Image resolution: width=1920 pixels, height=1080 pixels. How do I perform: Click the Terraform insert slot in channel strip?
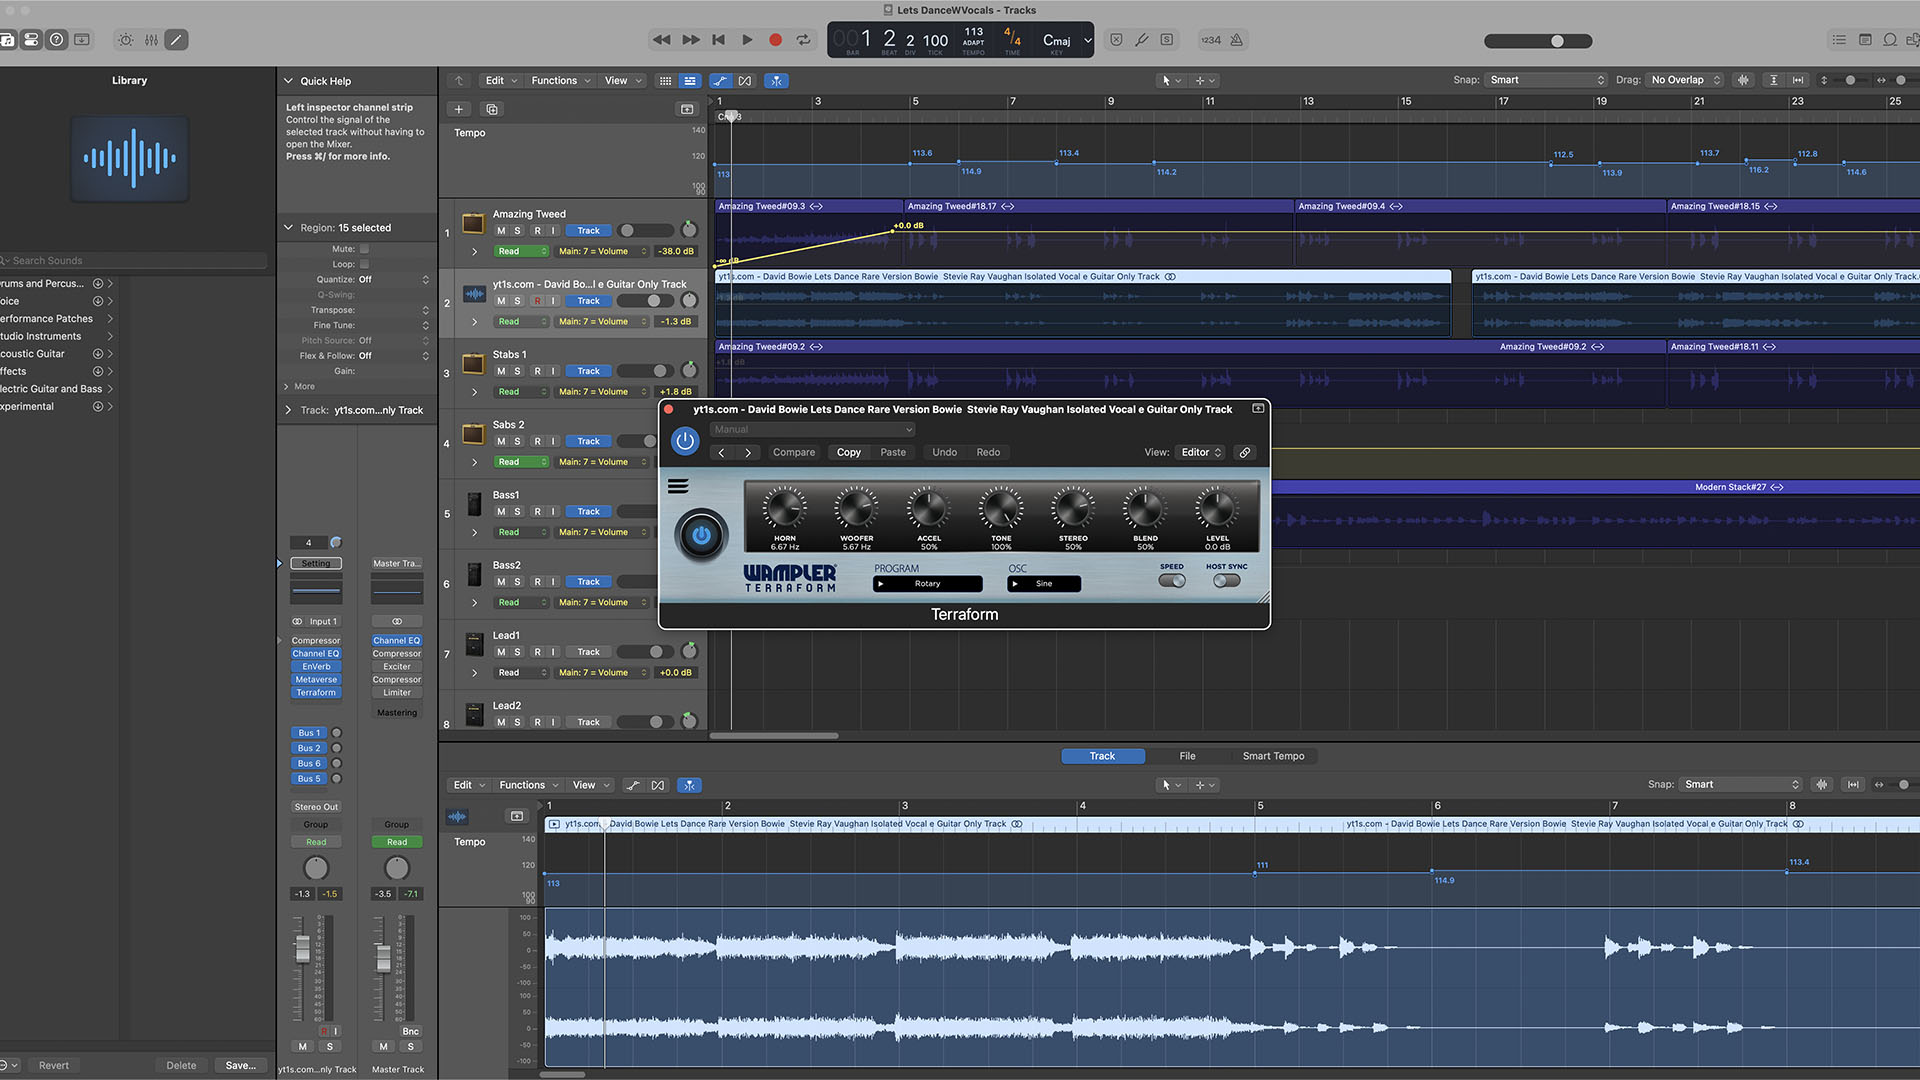(x=316, y=692)
